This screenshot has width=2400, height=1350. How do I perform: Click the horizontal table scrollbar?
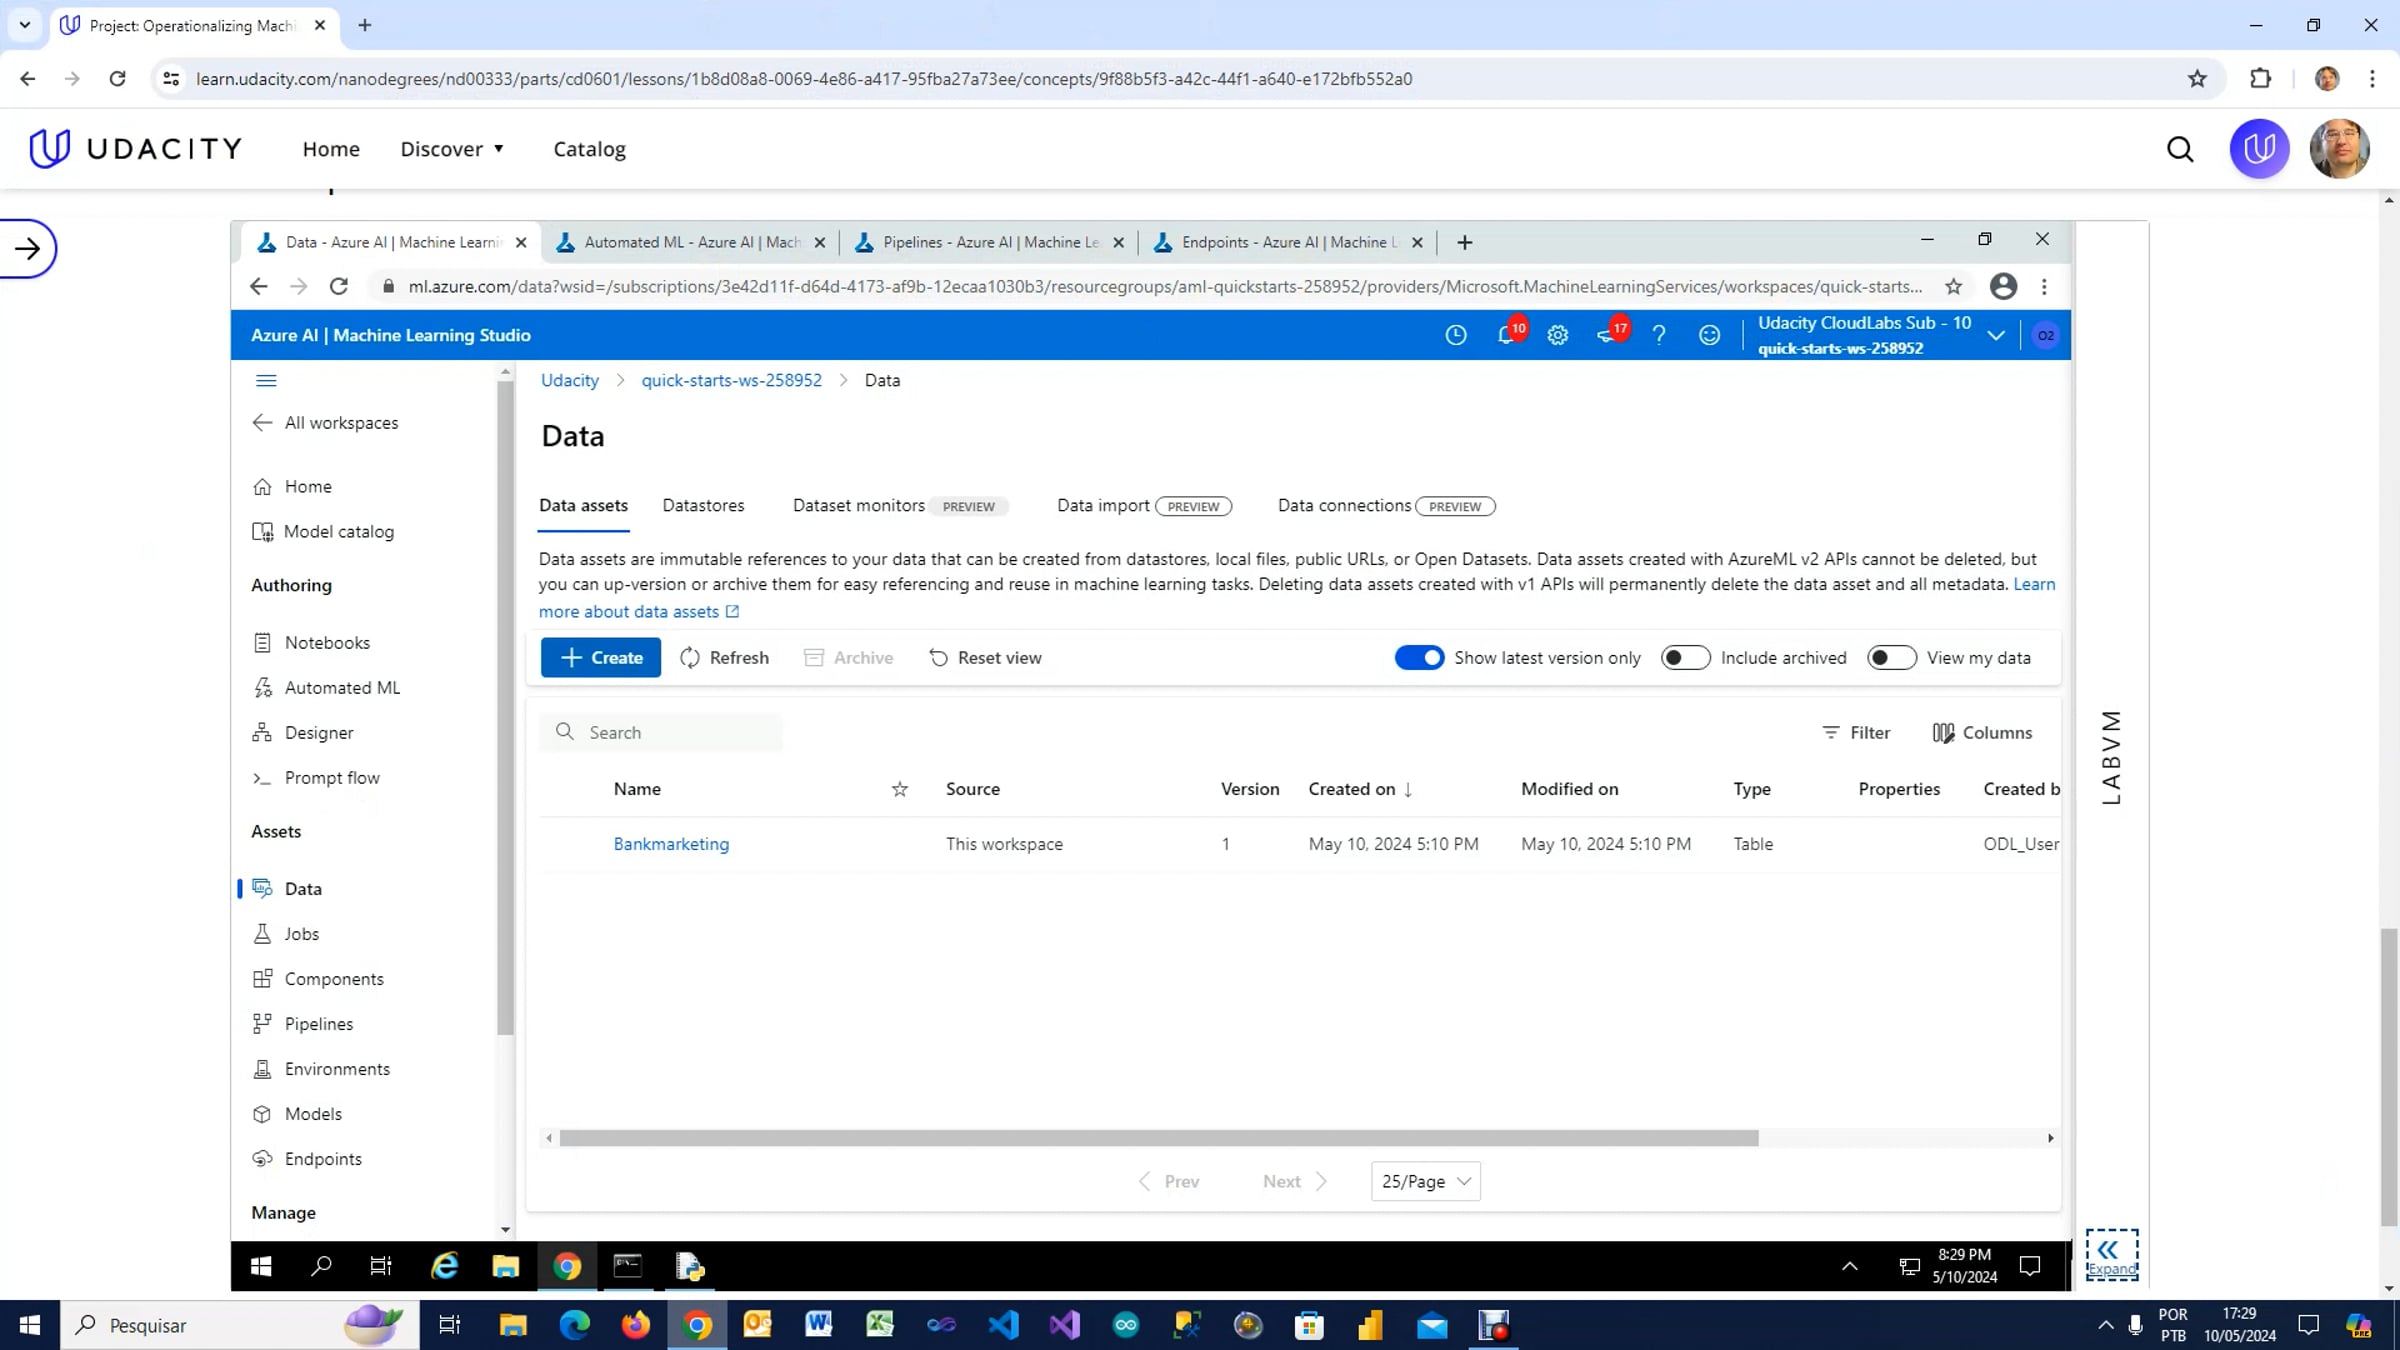pos(1158,1138)
